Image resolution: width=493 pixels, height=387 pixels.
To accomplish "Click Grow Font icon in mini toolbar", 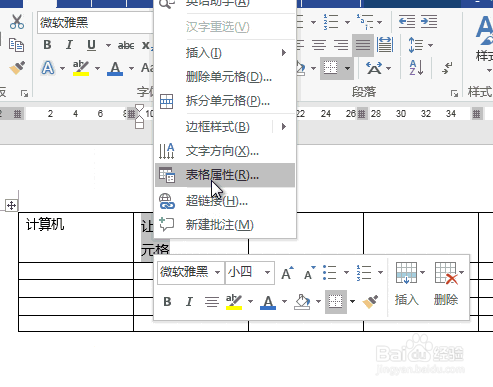I will [287, 273].
